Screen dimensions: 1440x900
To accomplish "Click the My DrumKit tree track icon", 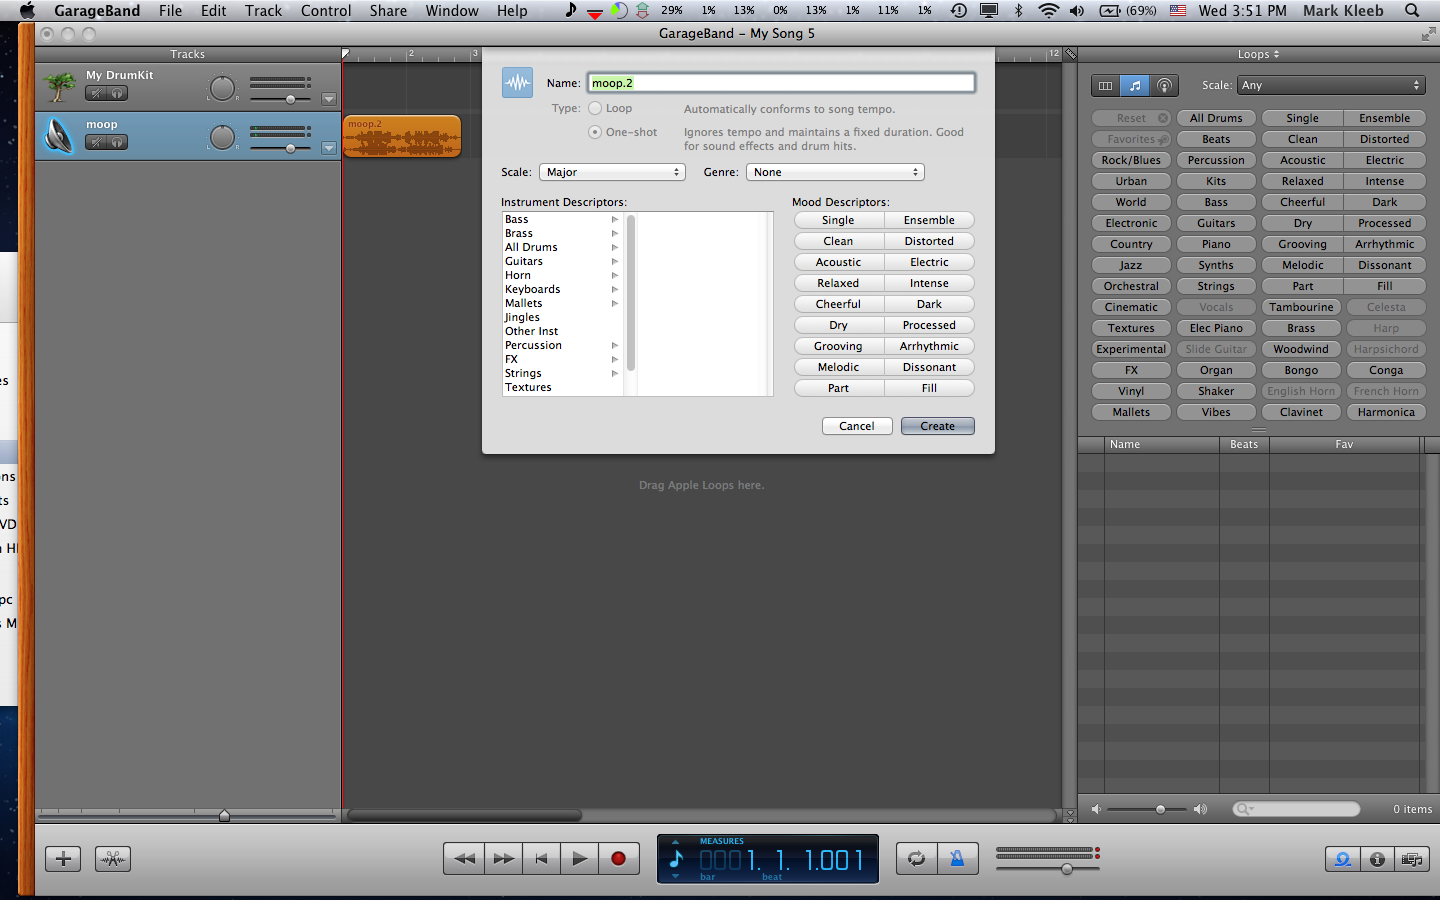I will [x=60, y=87].
